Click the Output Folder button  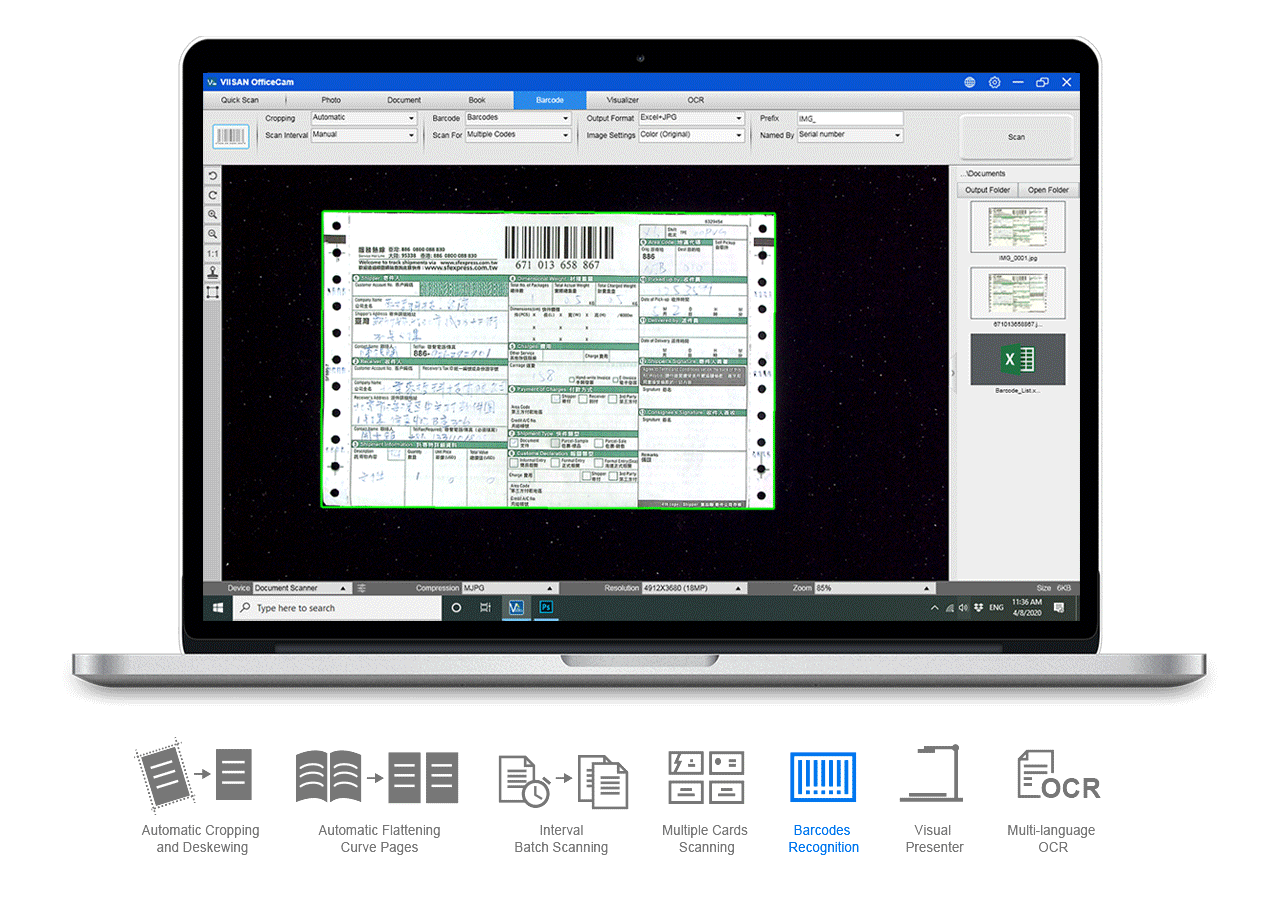pos(987,190)
